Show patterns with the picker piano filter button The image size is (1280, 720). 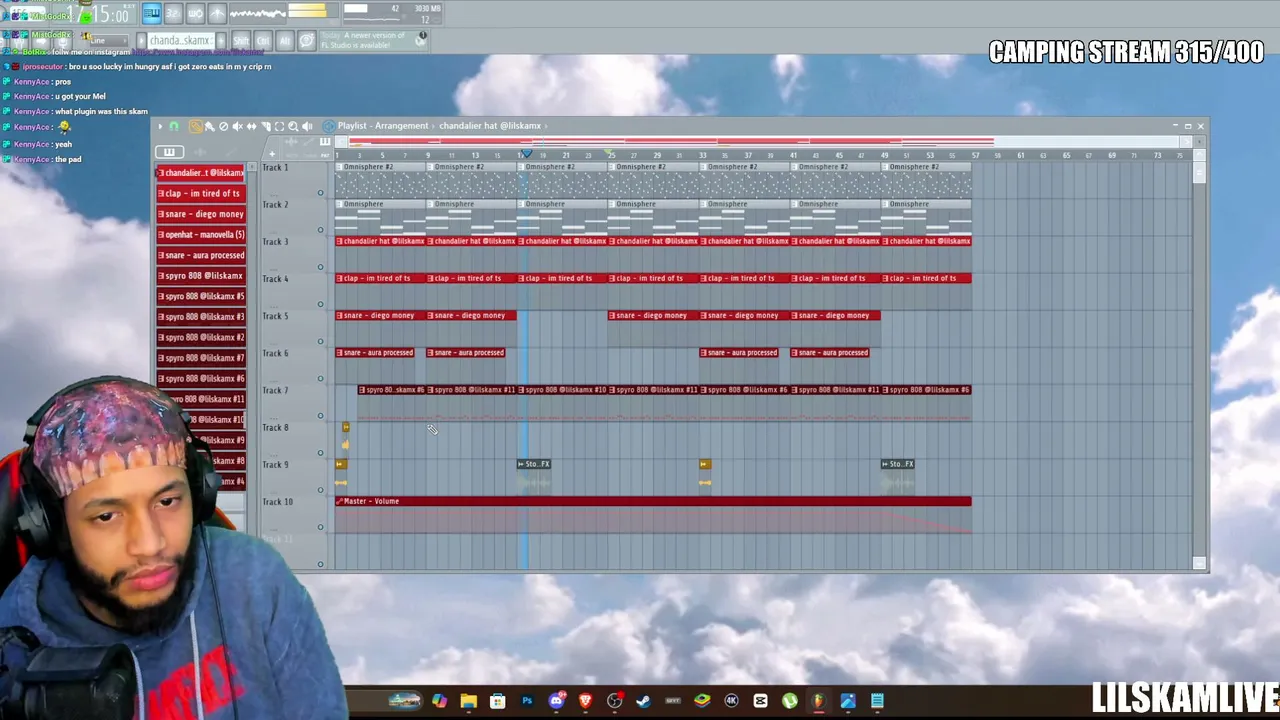[169, 152]
